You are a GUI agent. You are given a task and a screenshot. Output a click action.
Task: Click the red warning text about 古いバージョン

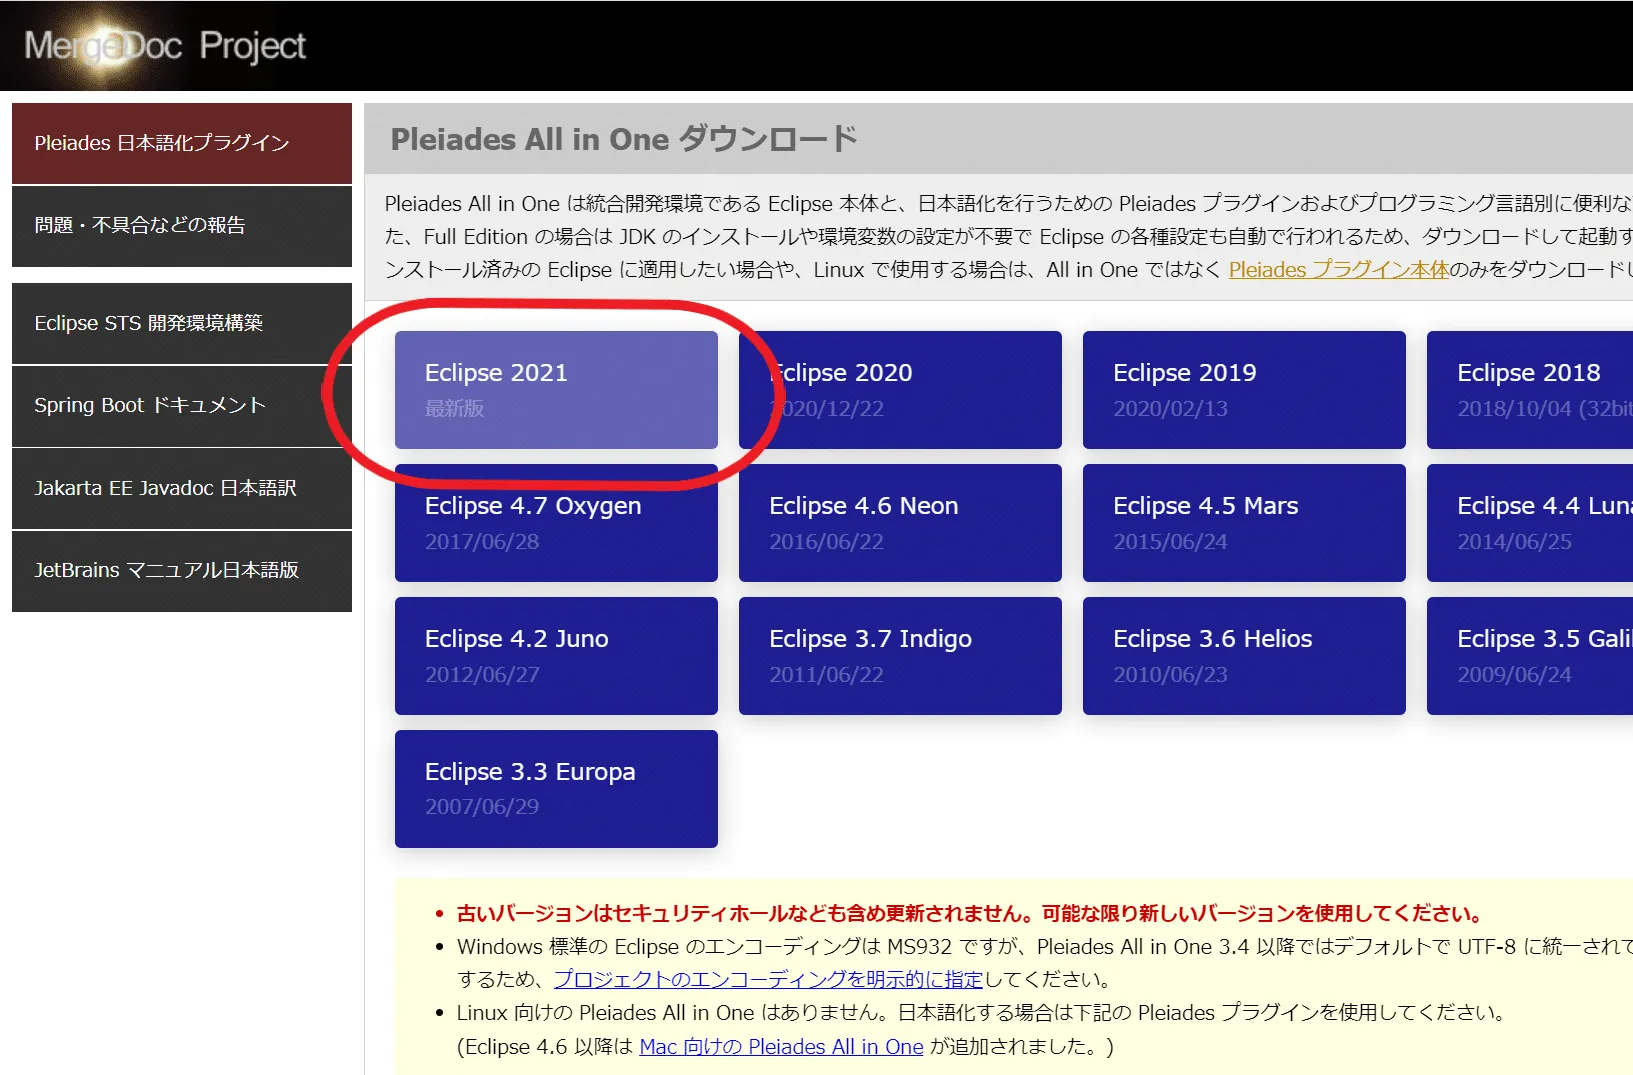(x=969, y=914)
